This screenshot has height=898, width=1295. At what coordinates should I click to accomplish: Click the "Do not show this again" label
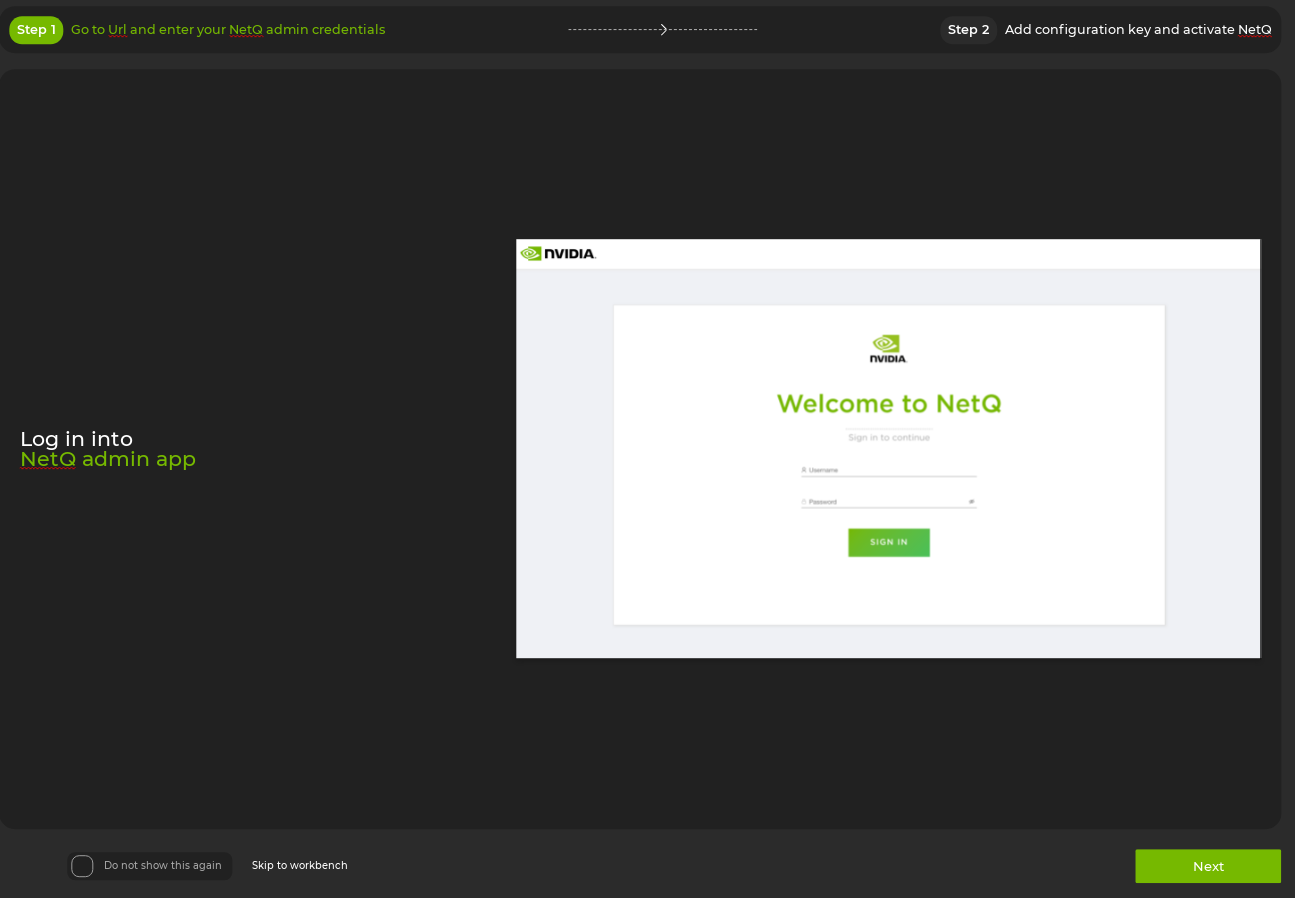point(162,866)
